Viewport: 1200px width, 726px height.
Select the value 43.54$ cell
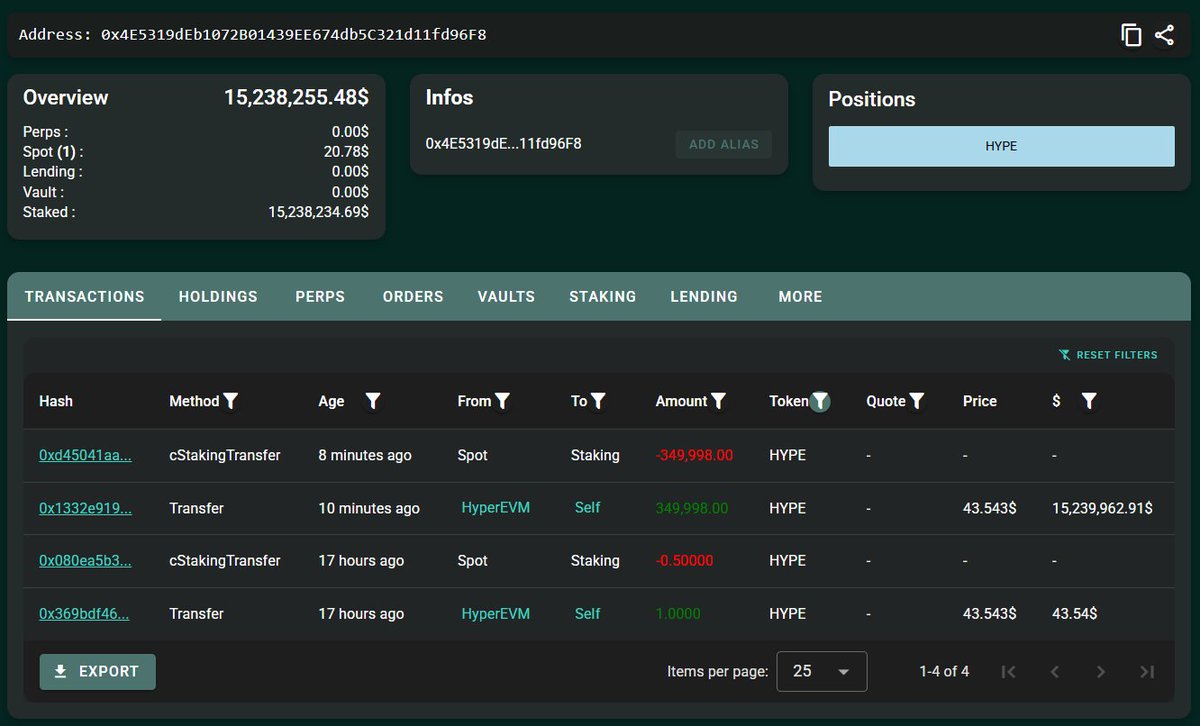coord(1074,614)
